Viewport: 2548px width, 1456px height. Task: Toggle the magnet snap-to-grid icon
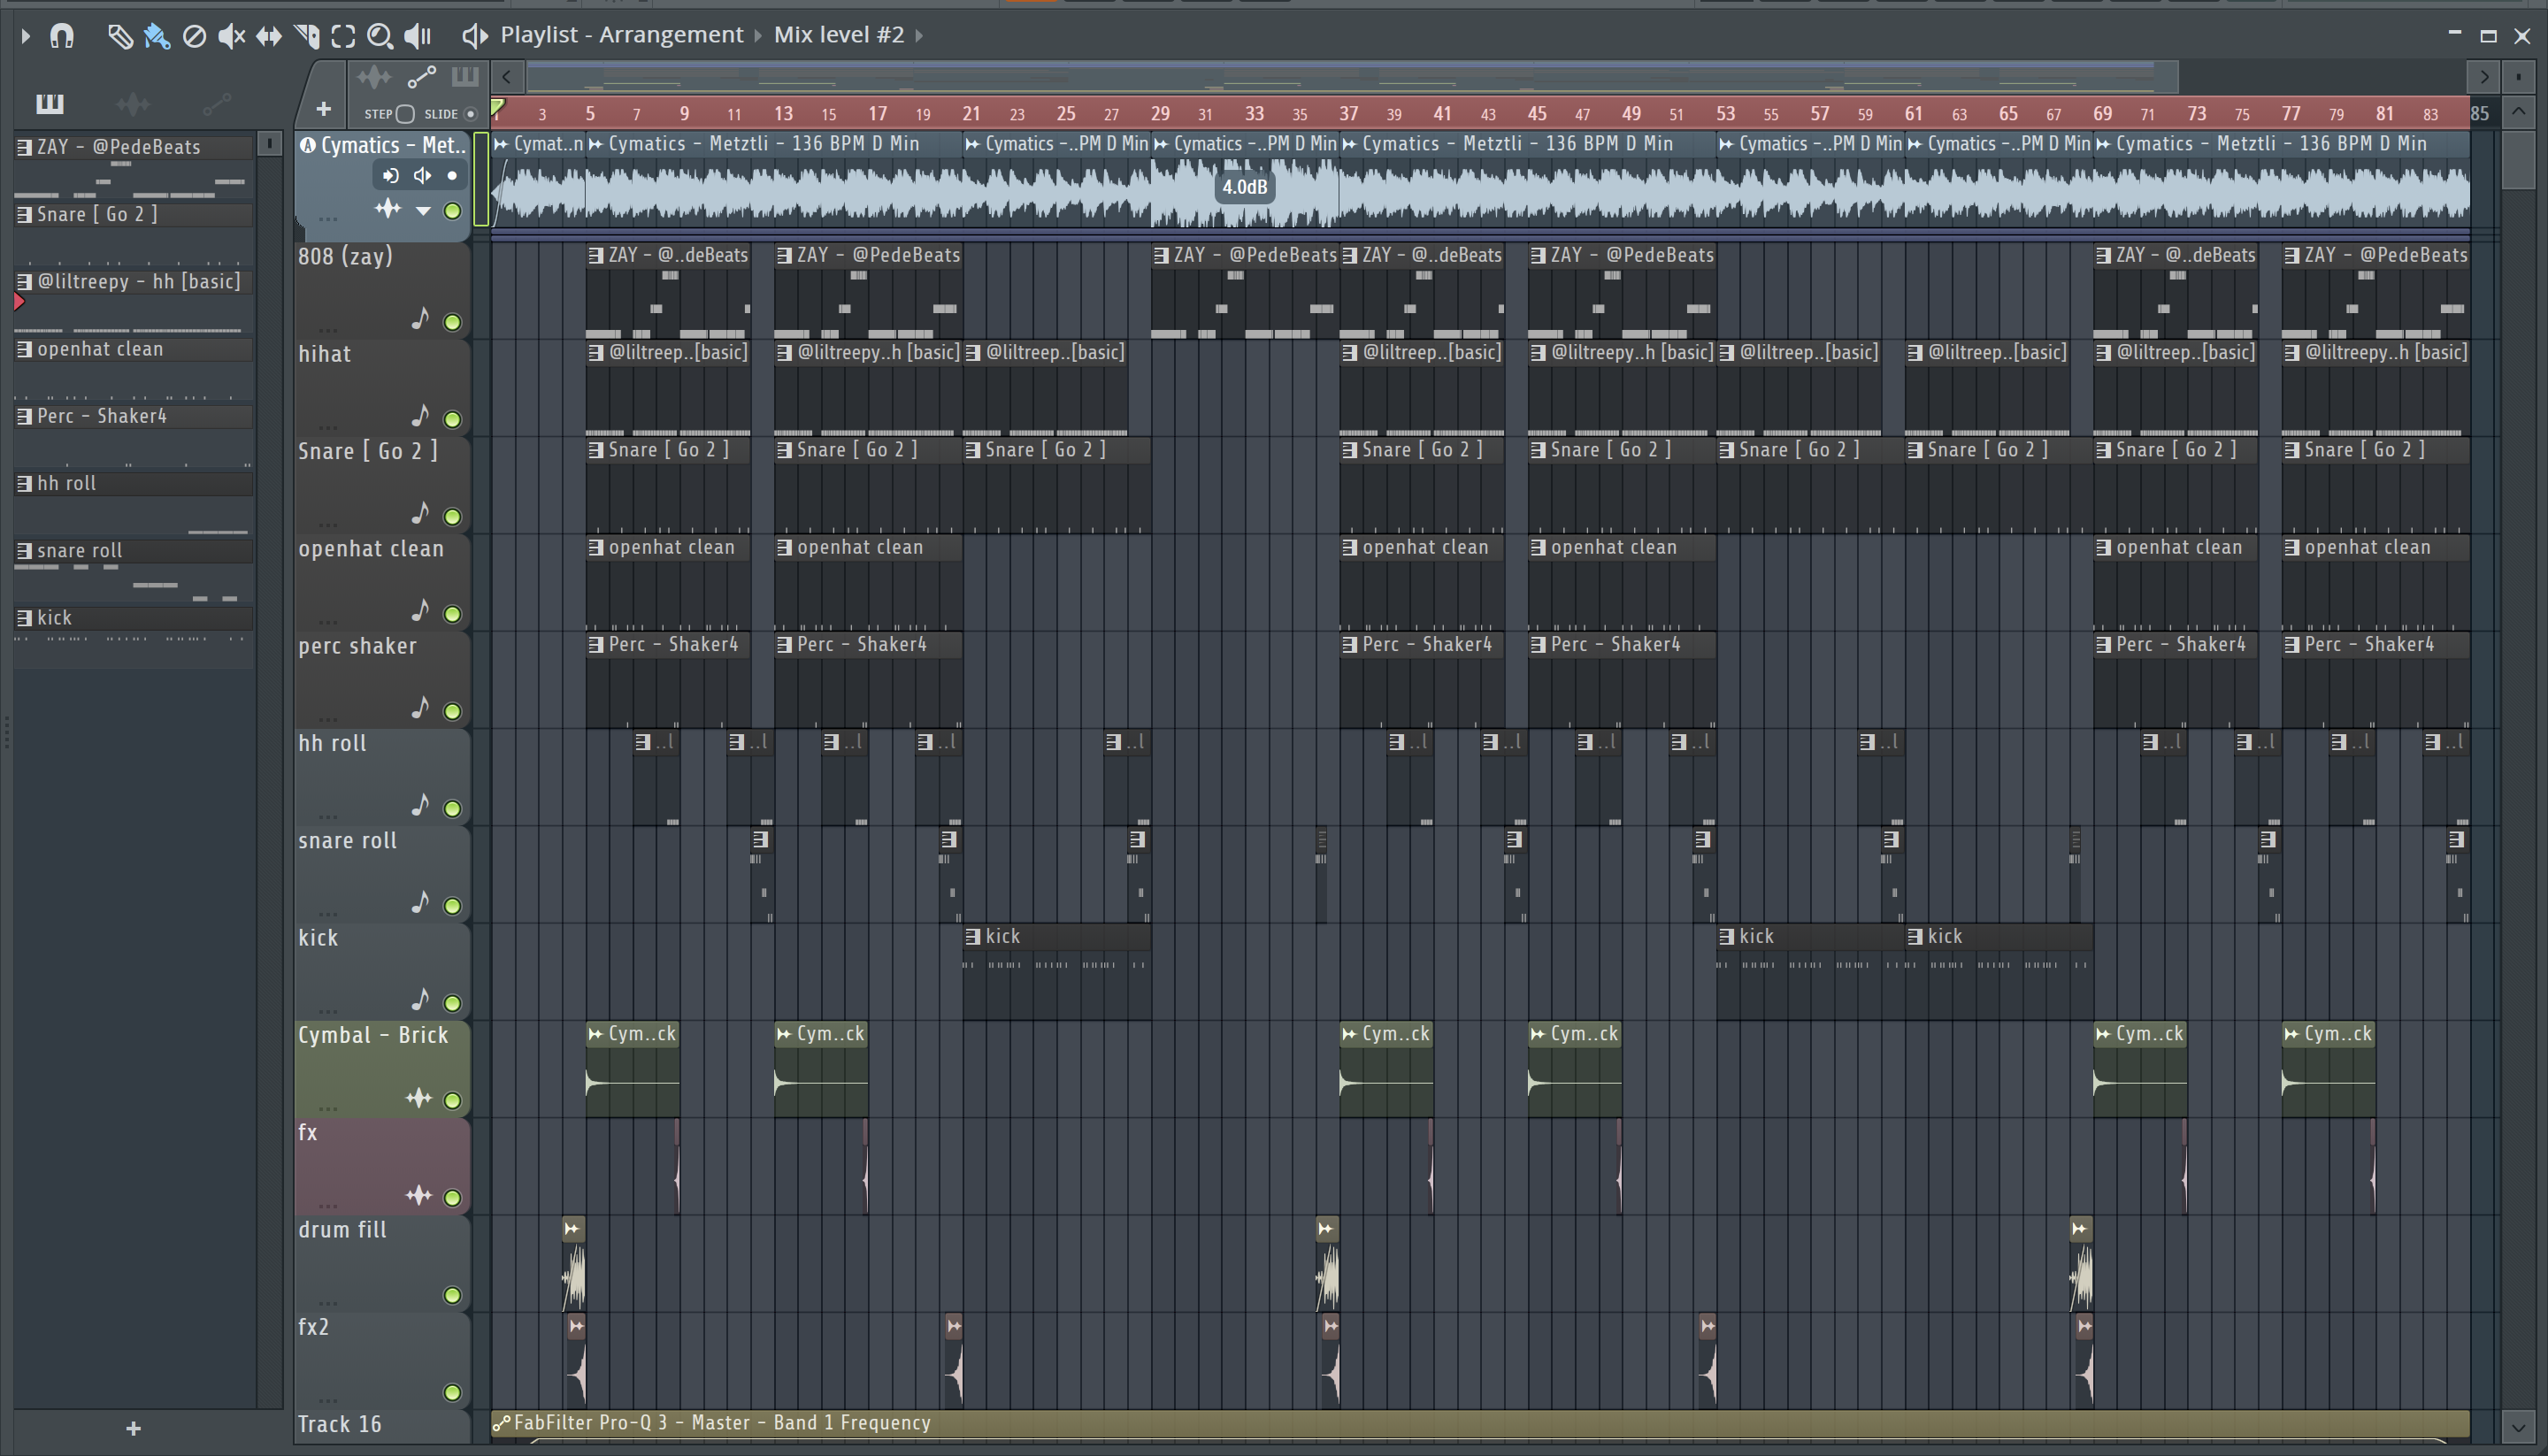(x=62, y=37)
